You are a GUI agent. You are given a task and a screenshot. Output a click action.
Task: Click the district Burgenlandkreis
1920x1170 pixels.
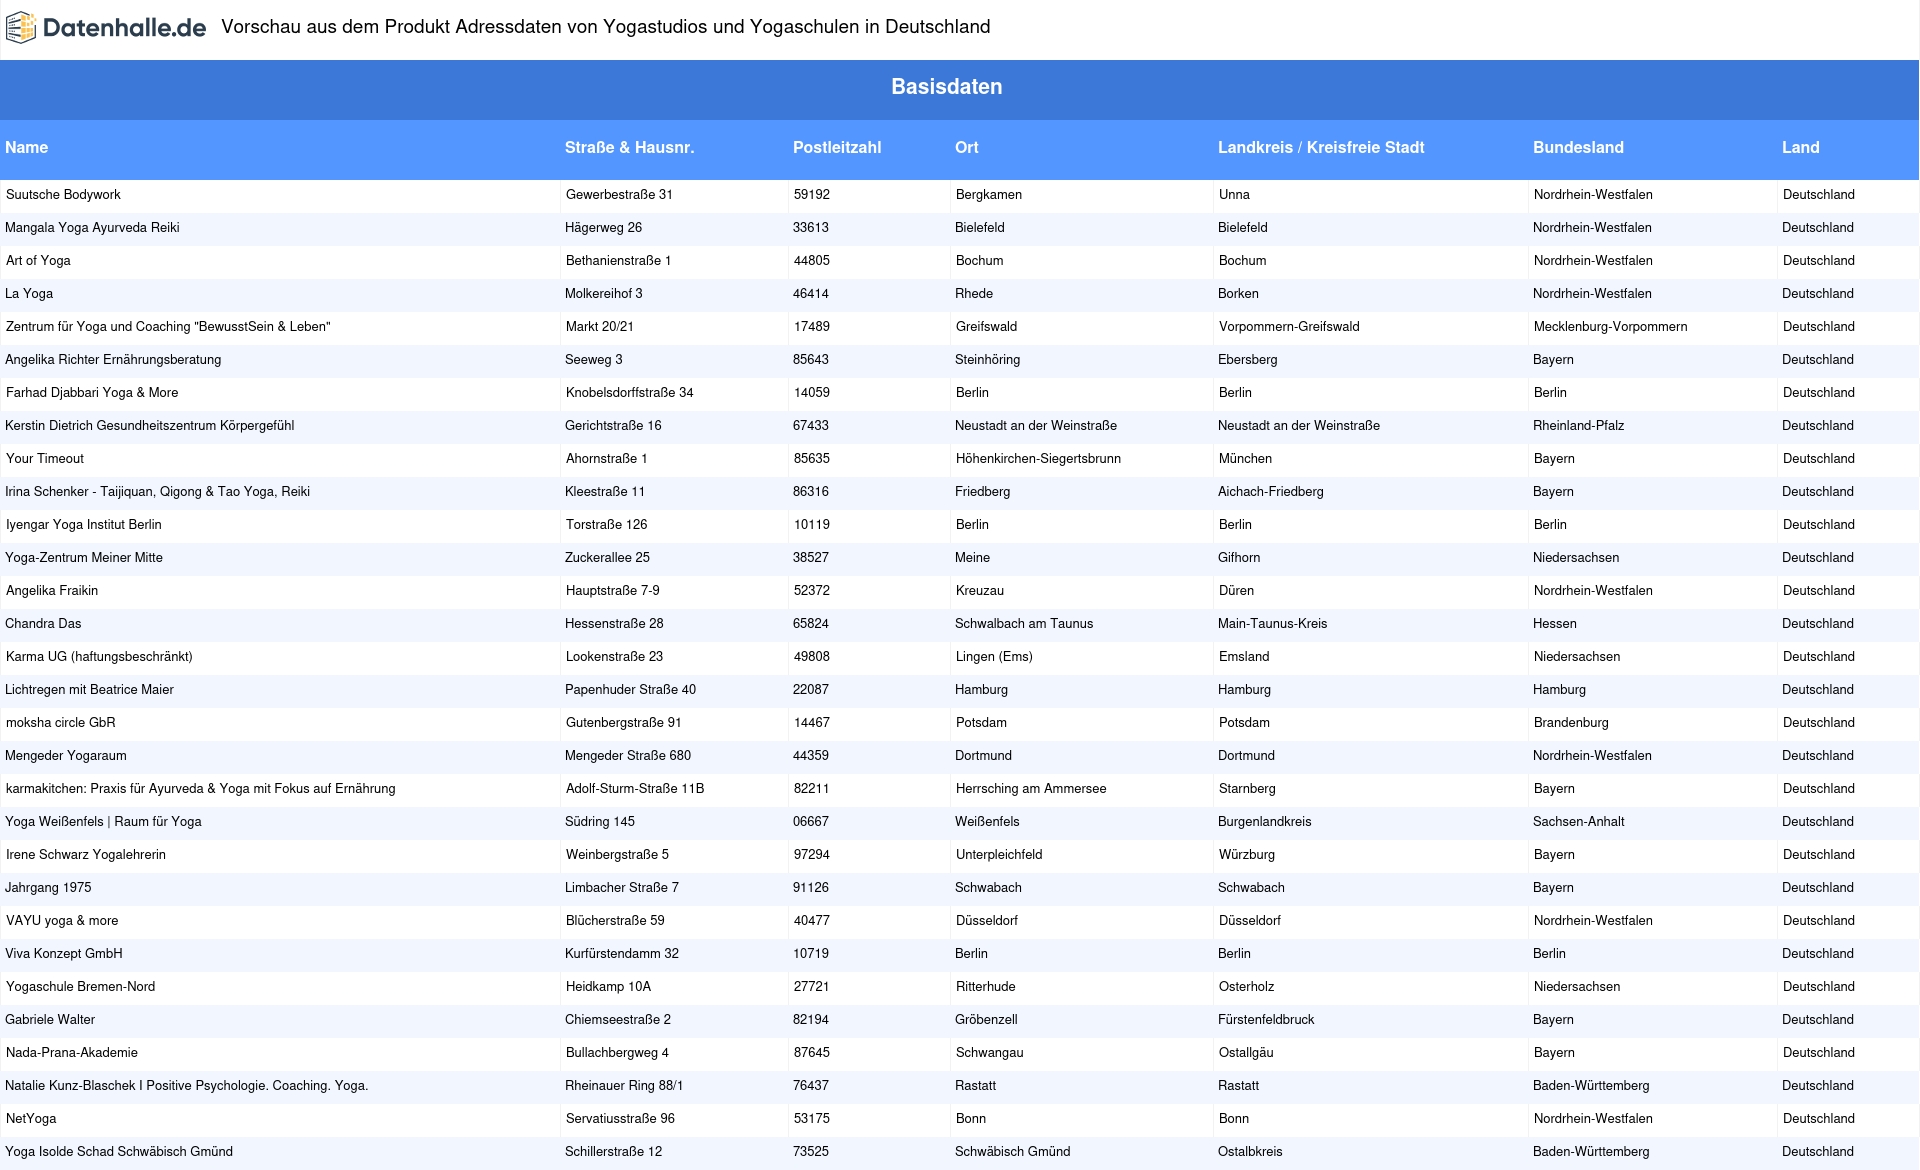[1265, 821]
